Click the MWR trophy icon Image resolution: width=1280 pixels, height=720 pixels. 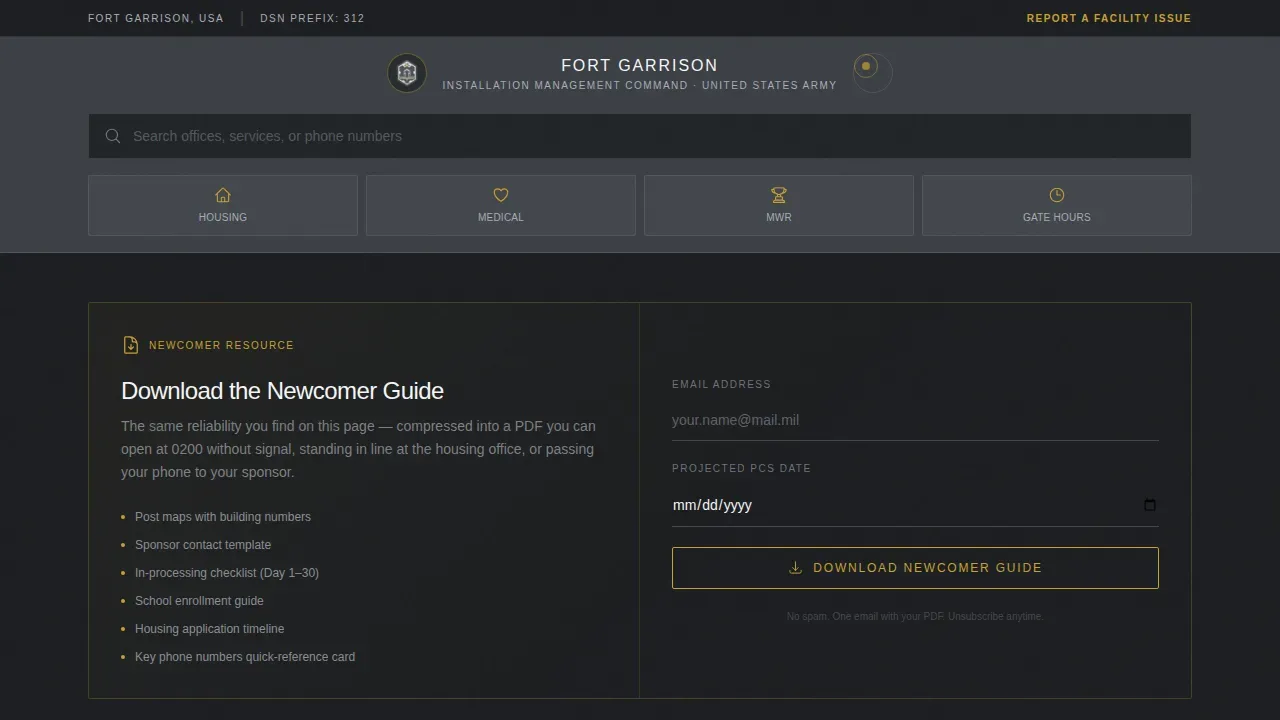click(779, 195)
